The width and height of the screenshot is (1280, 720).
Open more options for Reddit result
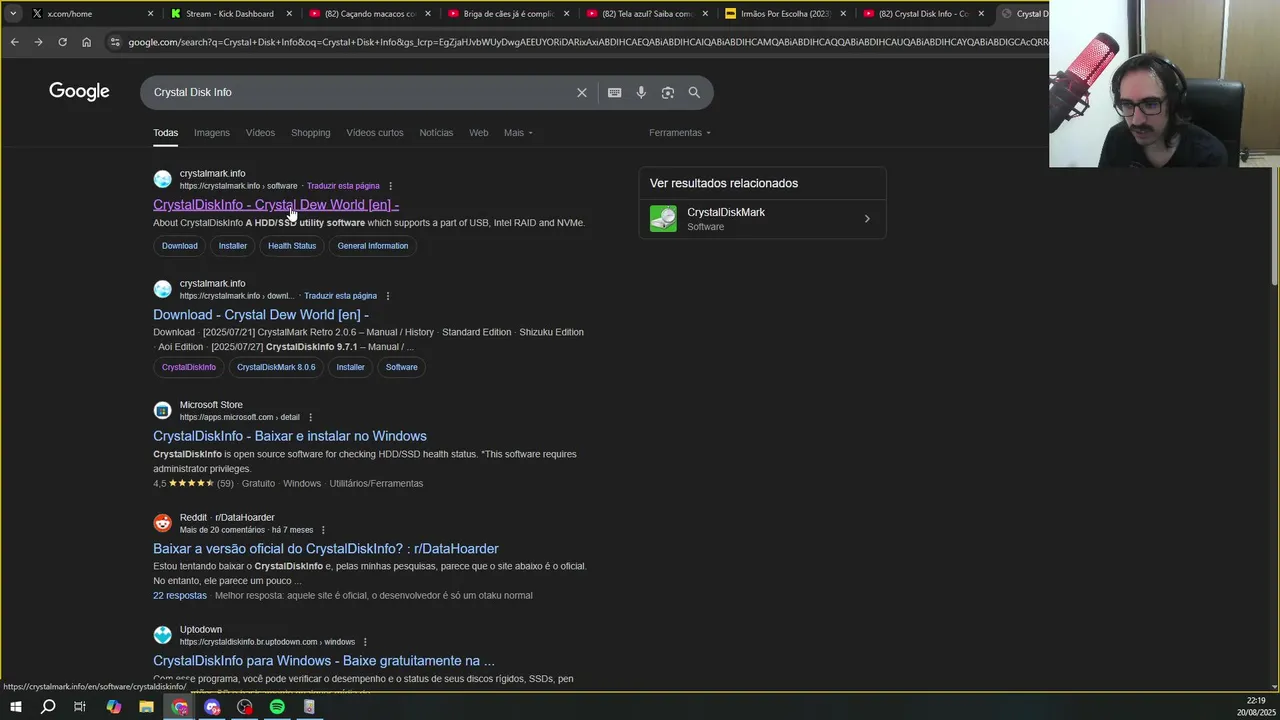tap(323, 530)
